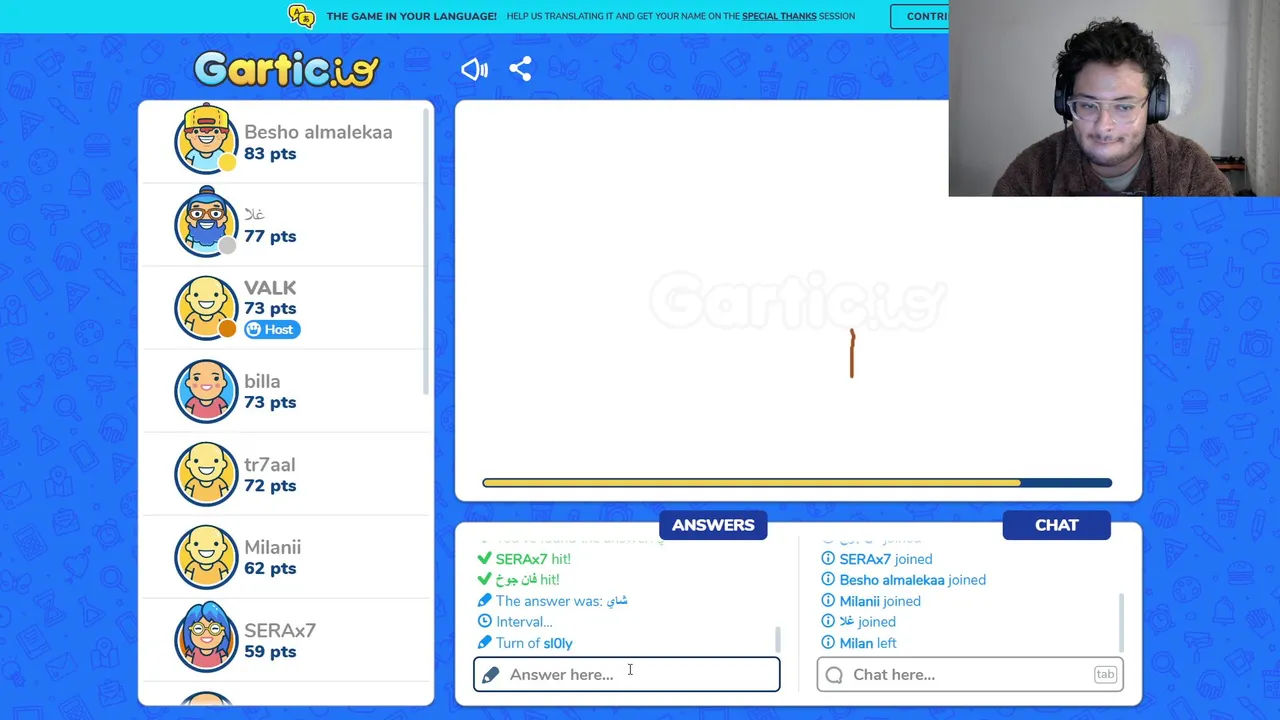
Task: Click the 59 pts score
Action: [270, 652]
